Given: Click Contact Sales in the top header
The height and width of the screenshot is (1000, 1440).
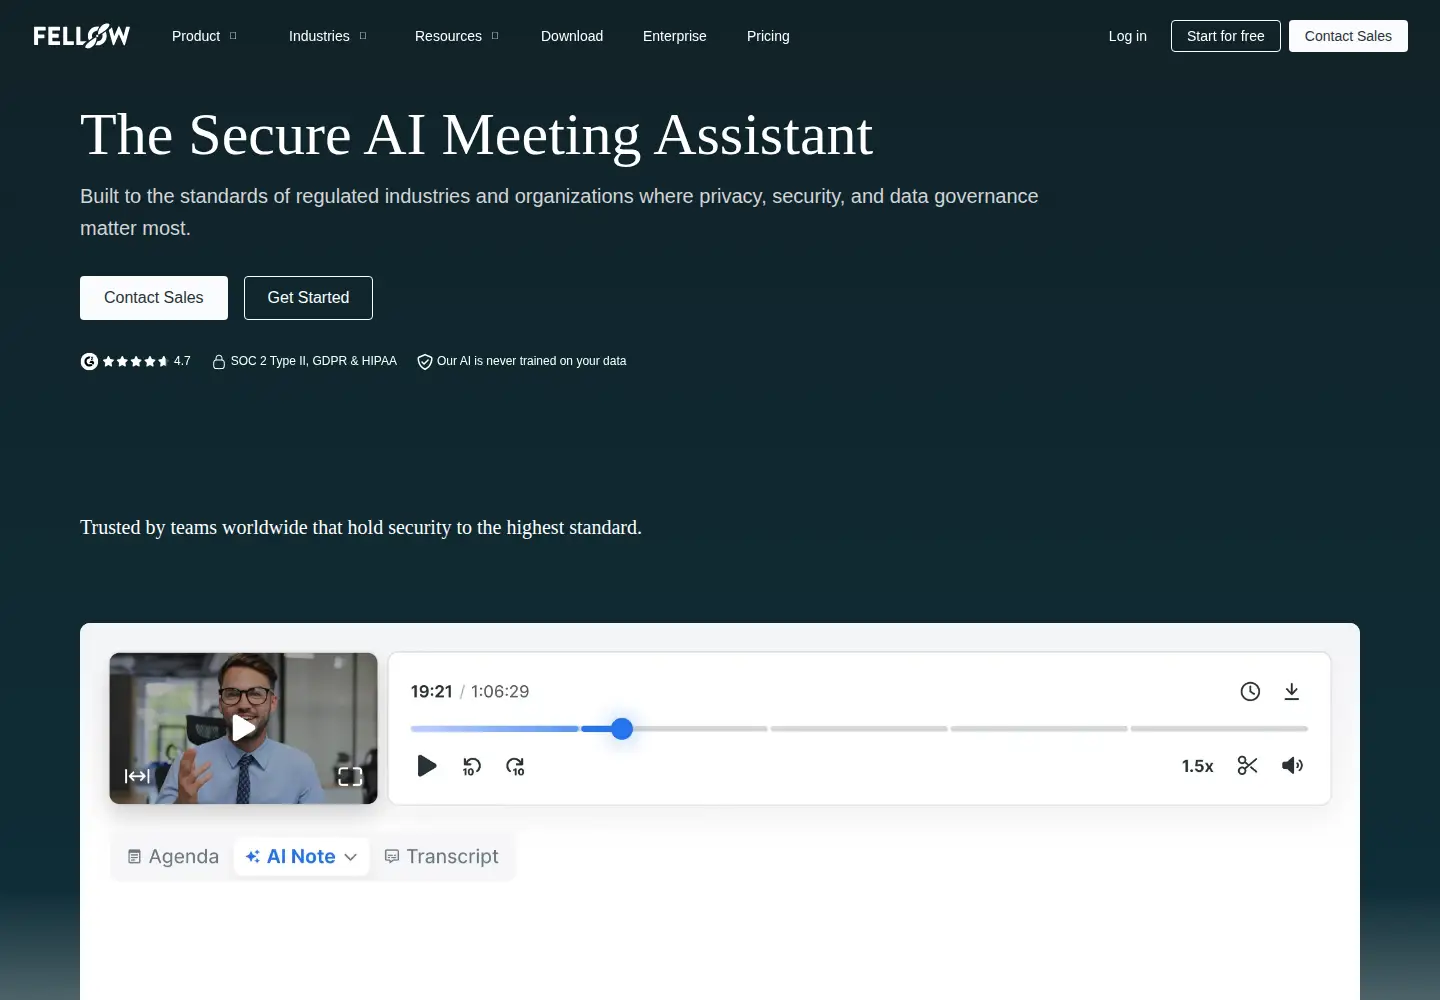Looking at the screenshot, I should point(1348,36).
